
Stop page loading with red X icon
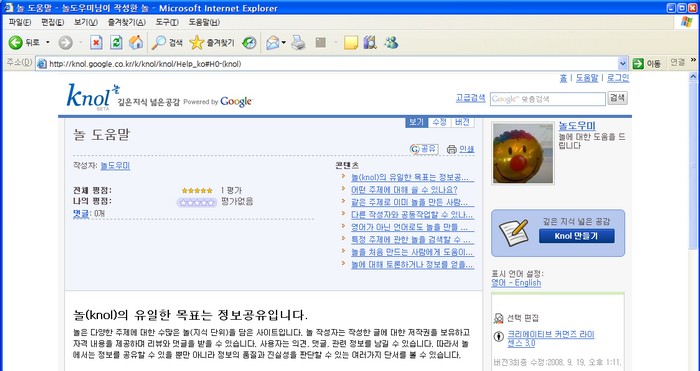click(96, 43)
